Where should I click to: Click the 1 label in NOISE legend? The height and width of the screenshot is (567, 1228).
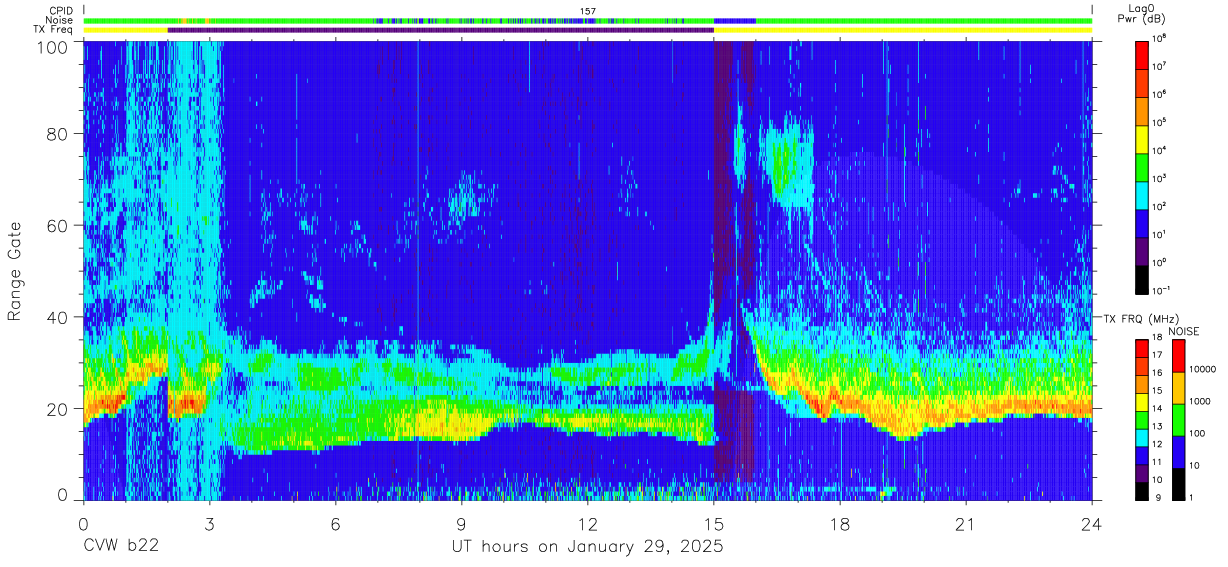1193,498
